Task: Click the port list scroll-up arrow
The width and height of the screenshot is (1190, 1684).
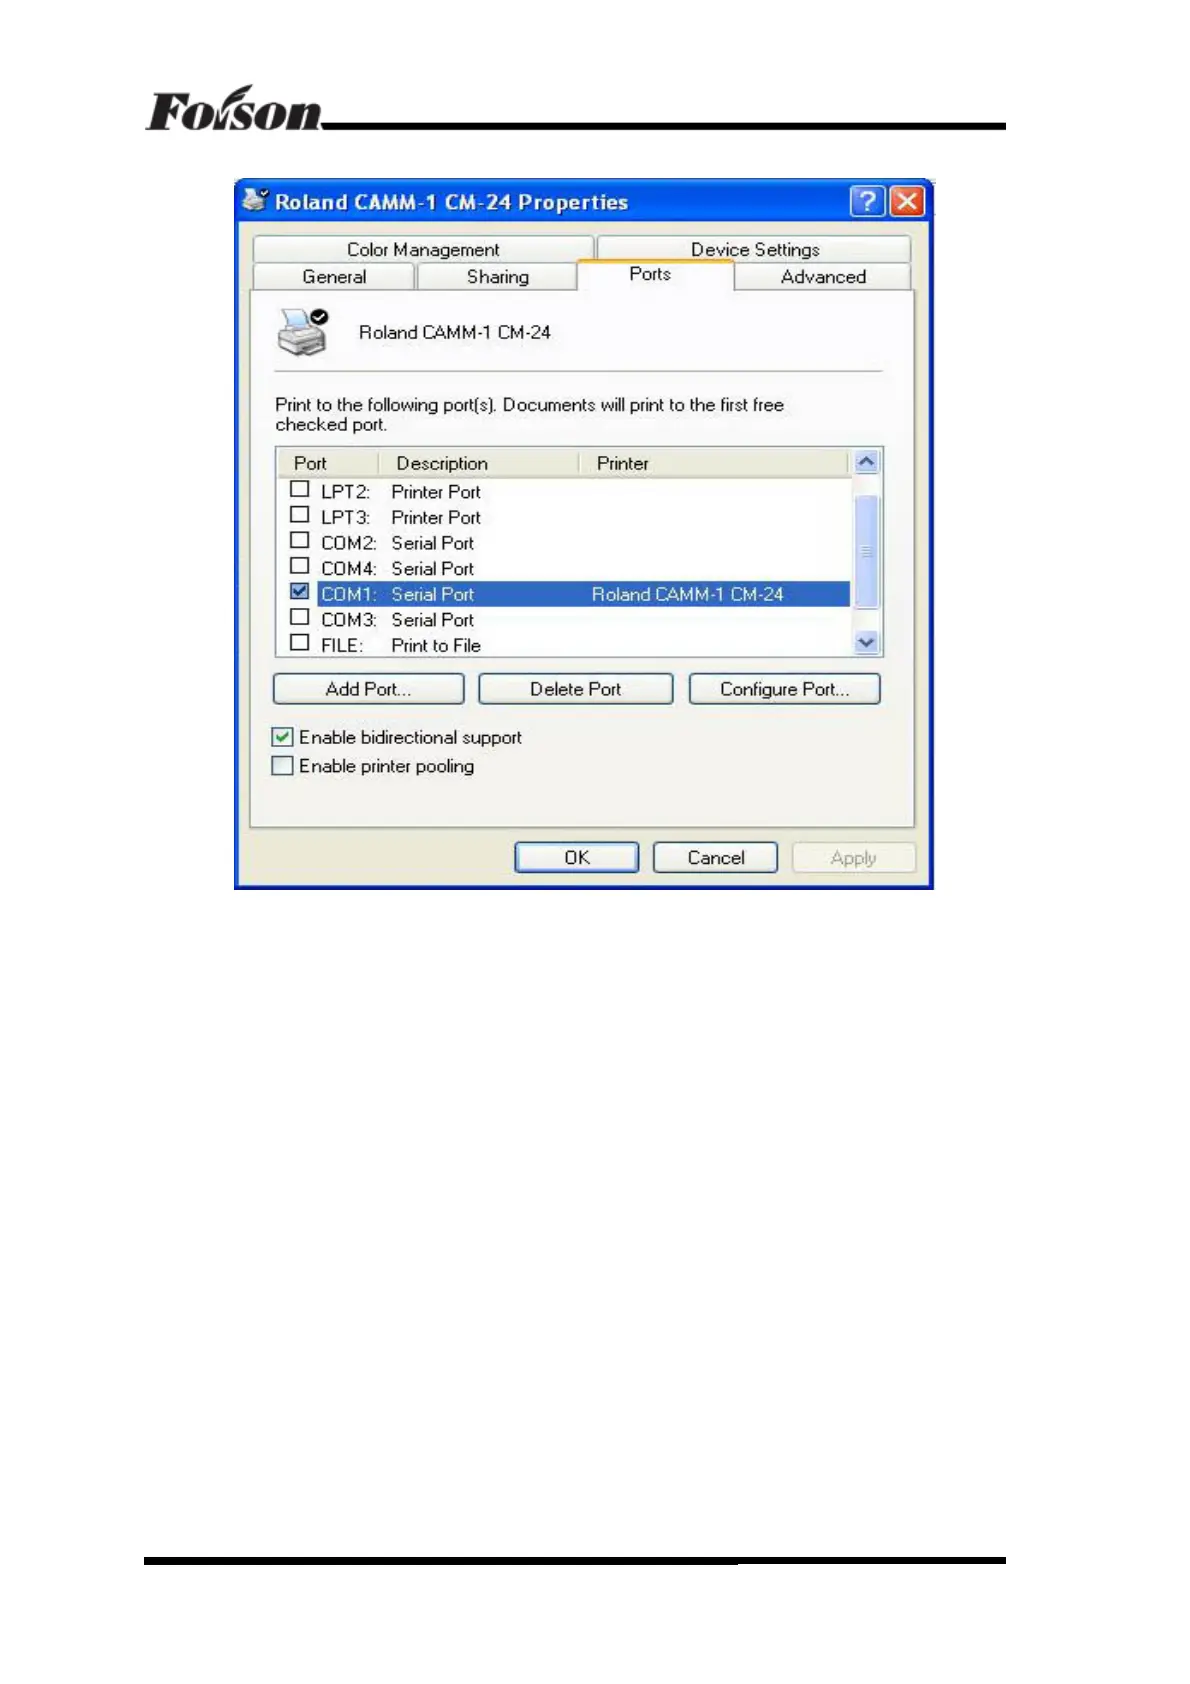Action: pyautogui.click(x=866, y=462)
